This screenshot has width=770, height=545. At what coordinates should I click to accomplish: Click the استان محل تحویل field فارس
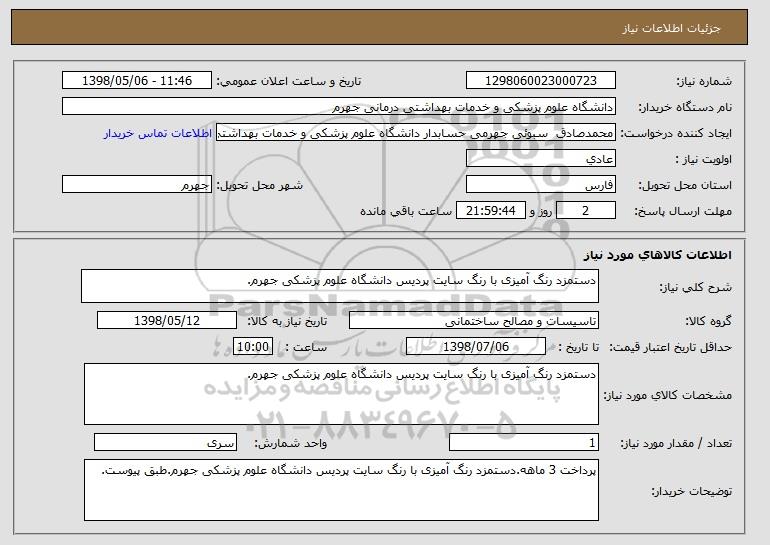coord(541,185)
